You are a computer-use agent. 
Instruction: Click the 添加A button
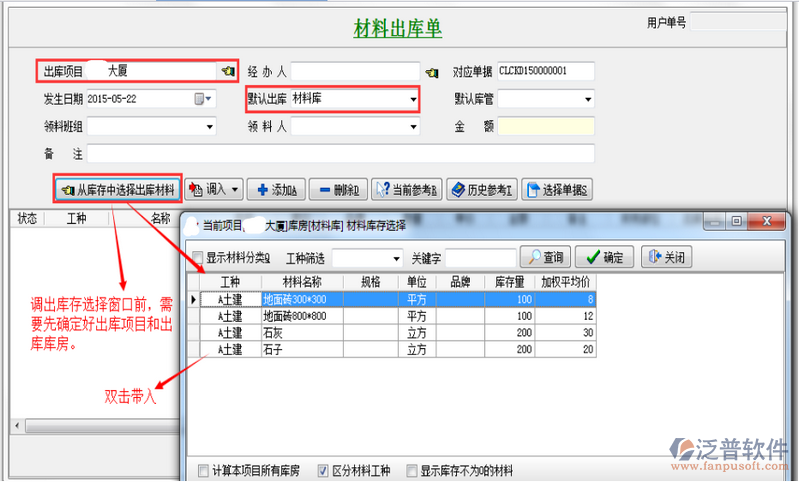(276, 190)
